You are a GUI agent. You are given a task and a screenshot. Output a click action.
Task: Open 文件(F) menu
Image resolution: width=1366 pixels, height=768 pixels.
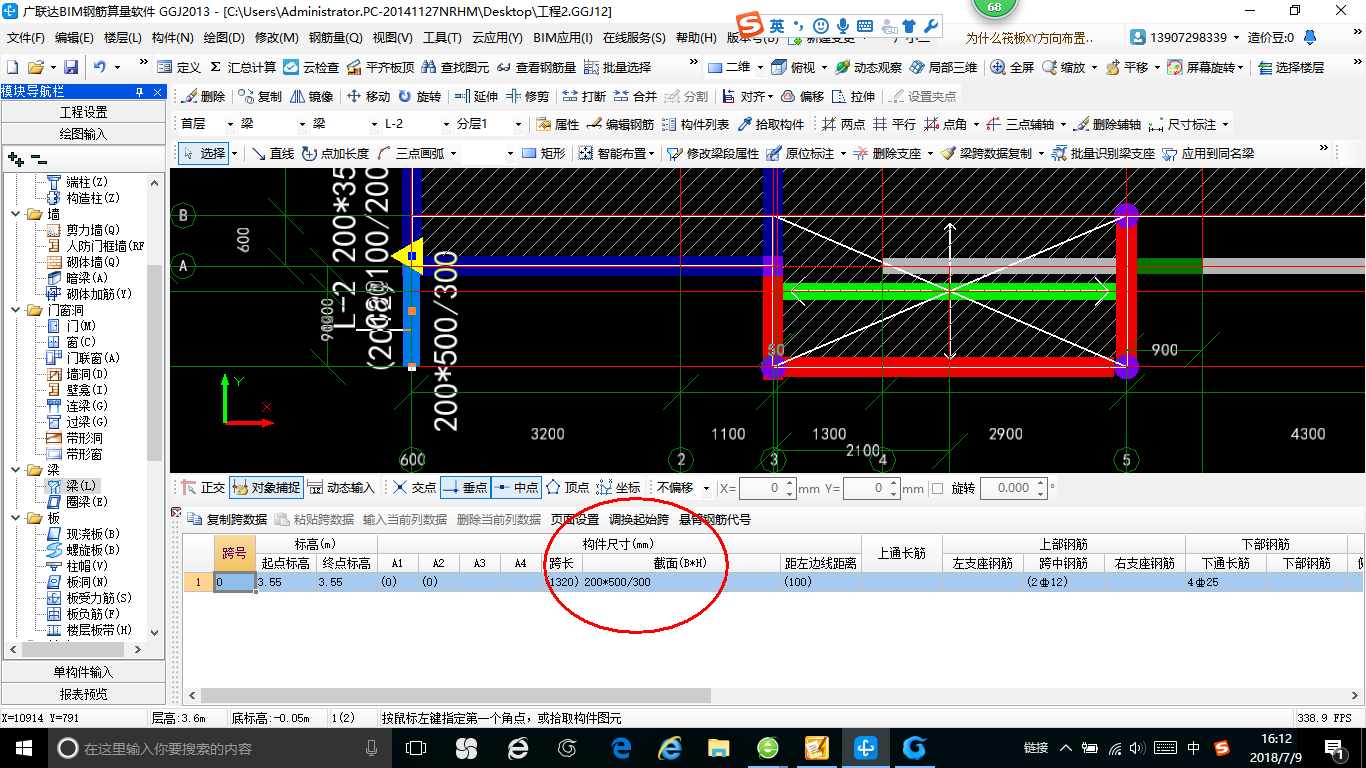[x=26, y=38]
